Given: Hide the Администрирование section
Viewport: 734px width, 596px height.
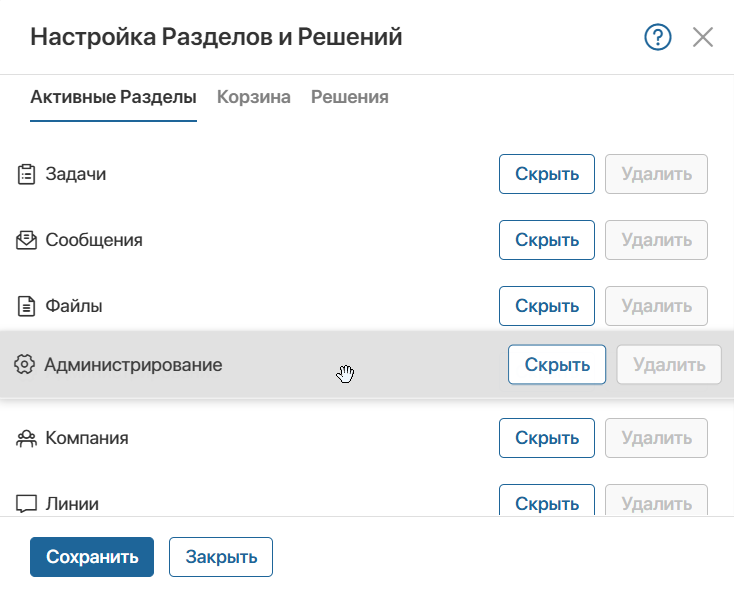Looking at the screenshot, I should [557, 365].
